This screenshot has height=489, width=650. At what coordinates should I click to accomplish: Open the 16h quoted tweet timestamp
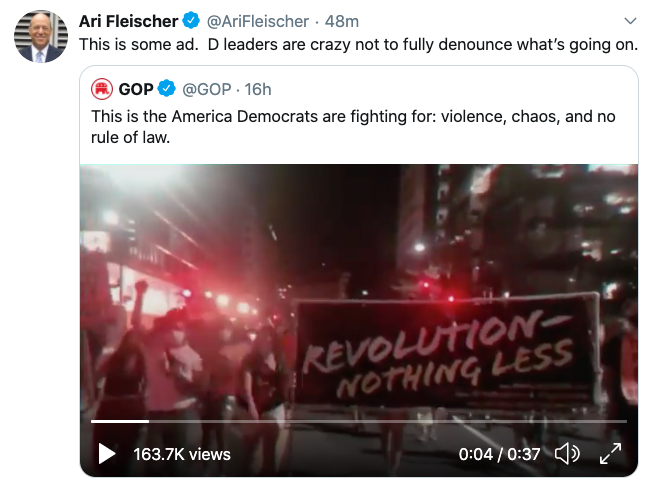(x=257, y=89)
